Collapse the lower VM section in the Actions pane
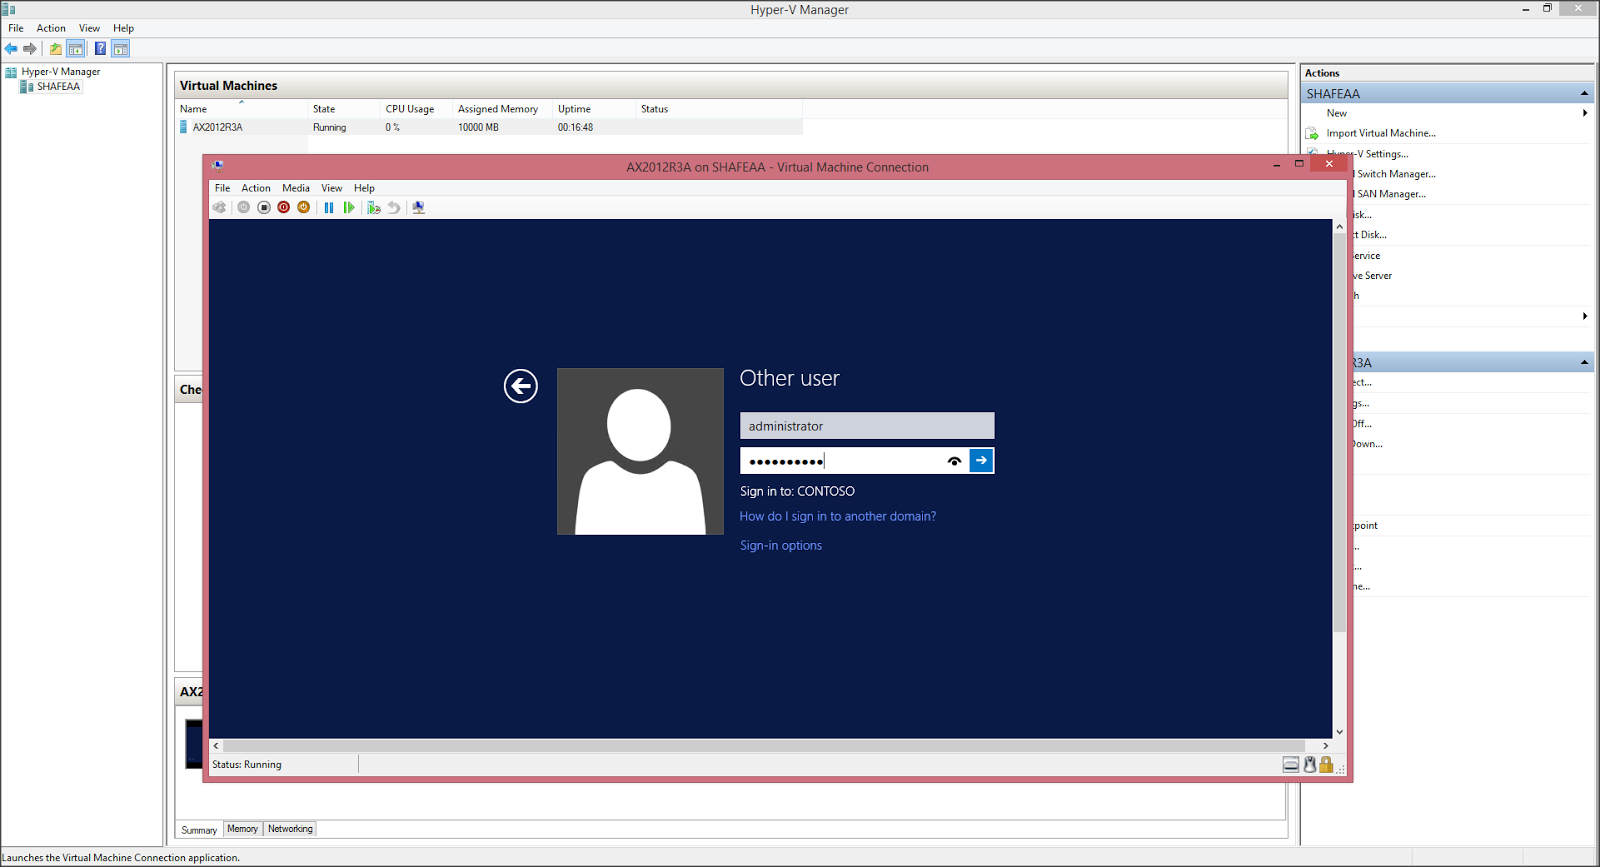This screenshot has width=1600, height=867. [x=1584, y=362]
